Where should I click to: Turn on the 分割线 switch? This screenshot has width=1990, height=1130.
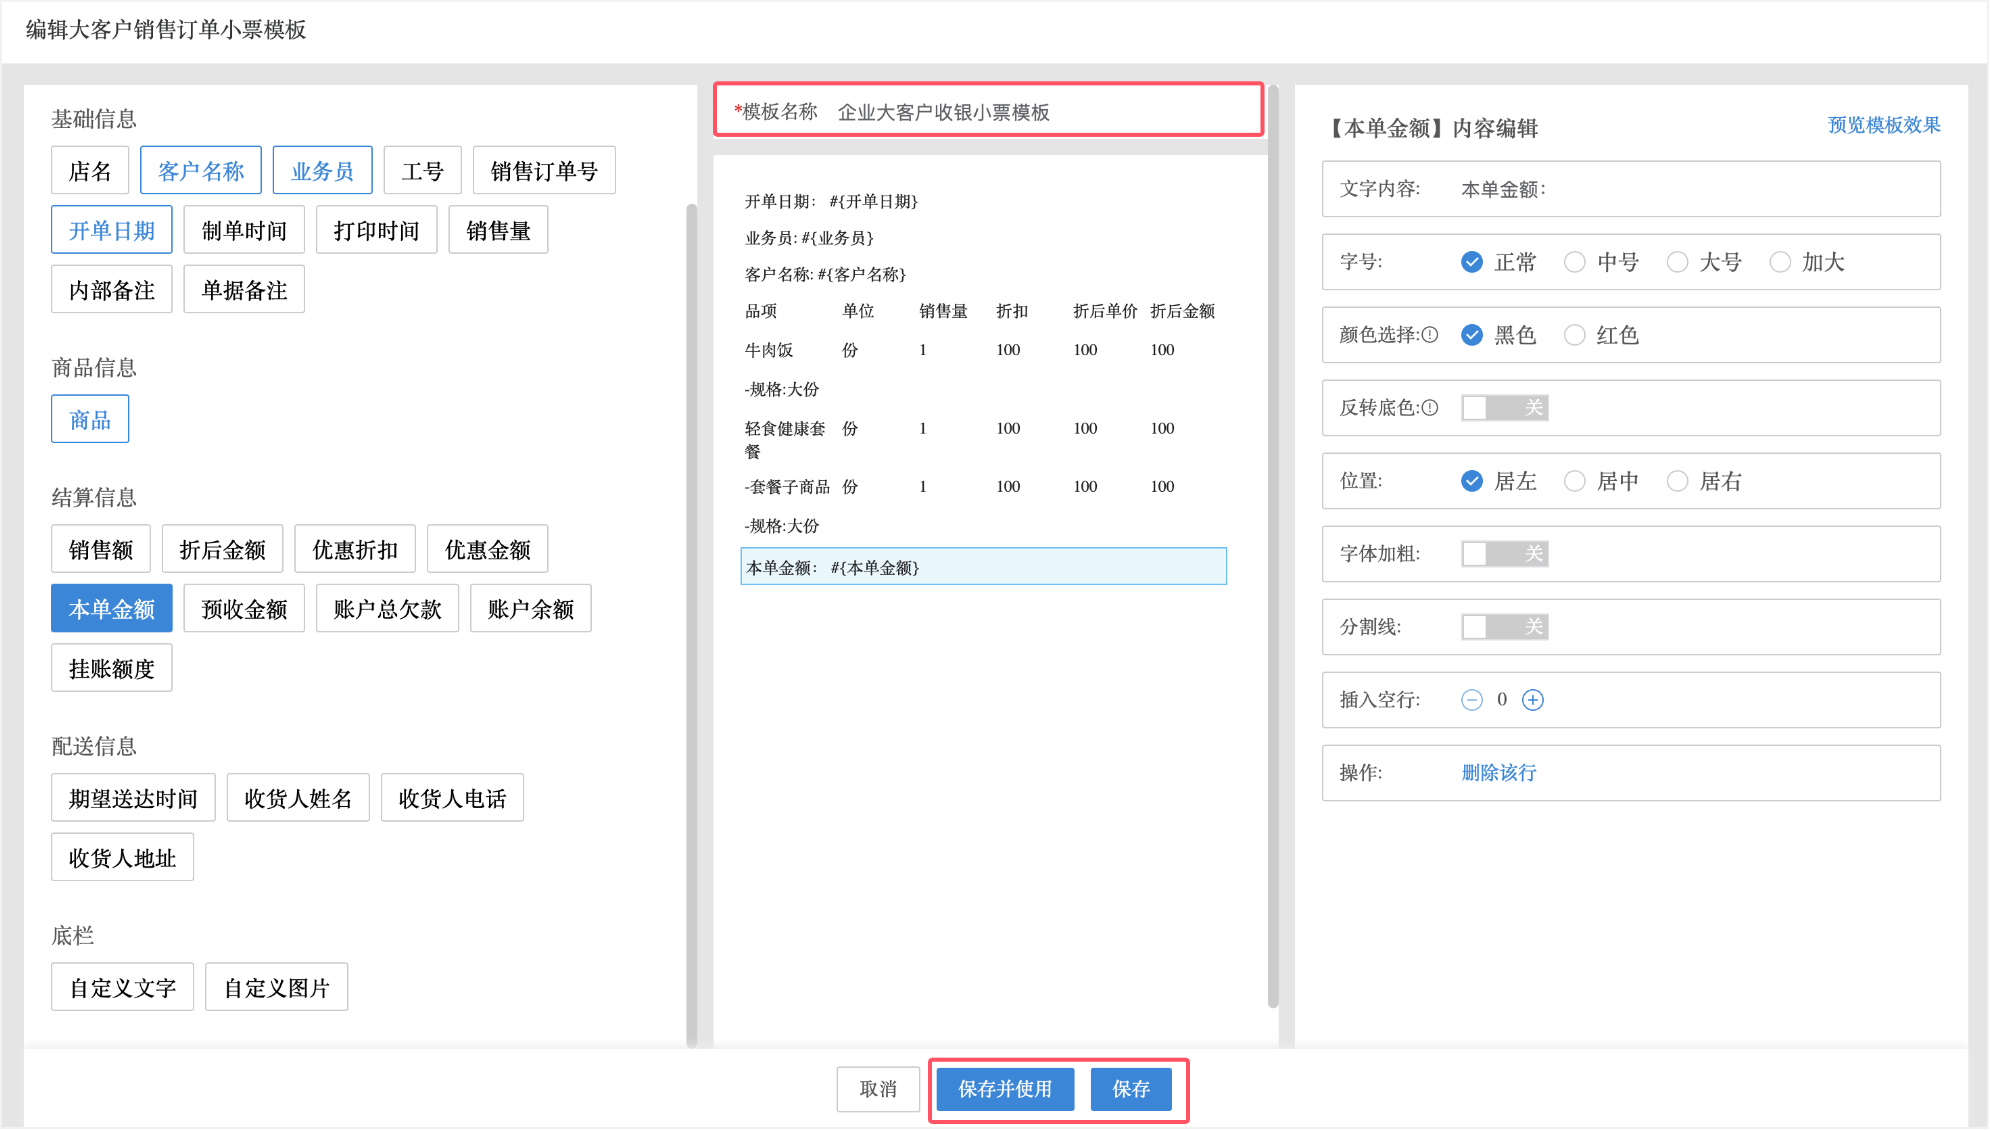(1504, 627)
